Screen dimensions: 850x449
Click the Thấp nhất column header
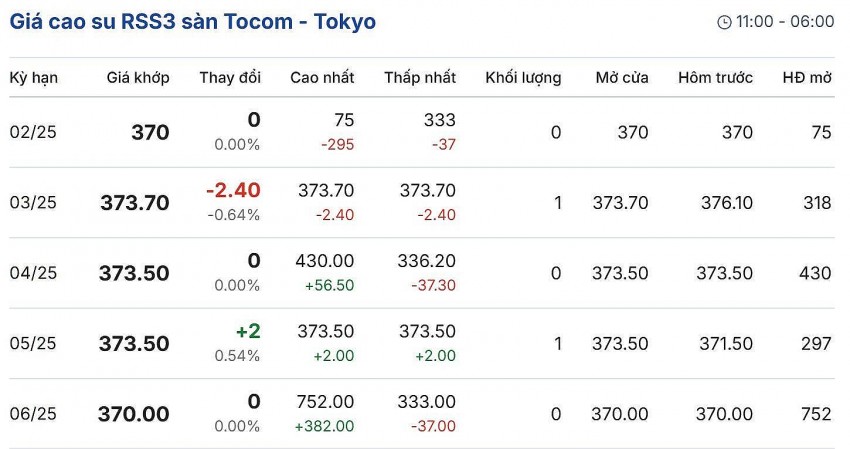point(420,77)
